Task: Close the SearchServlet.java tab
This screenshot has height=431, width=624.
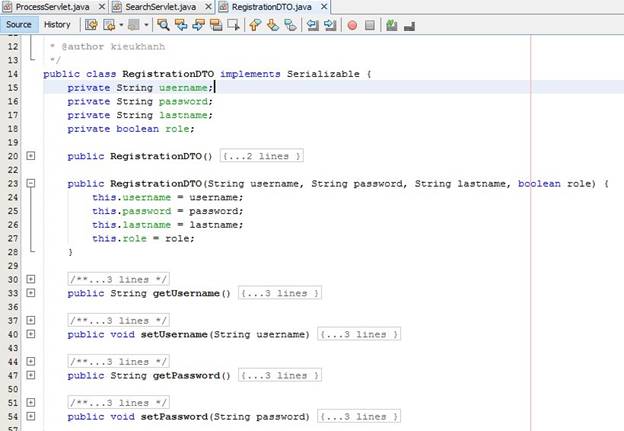Action: [x=209, y=7]
